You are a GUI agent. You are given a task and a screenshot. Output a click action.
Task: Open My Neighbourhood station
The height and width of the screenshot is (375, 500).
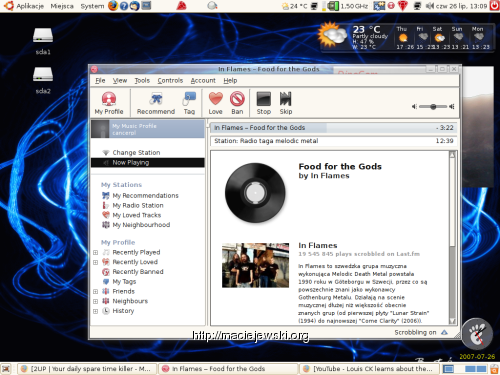click(x=141, y=225)
